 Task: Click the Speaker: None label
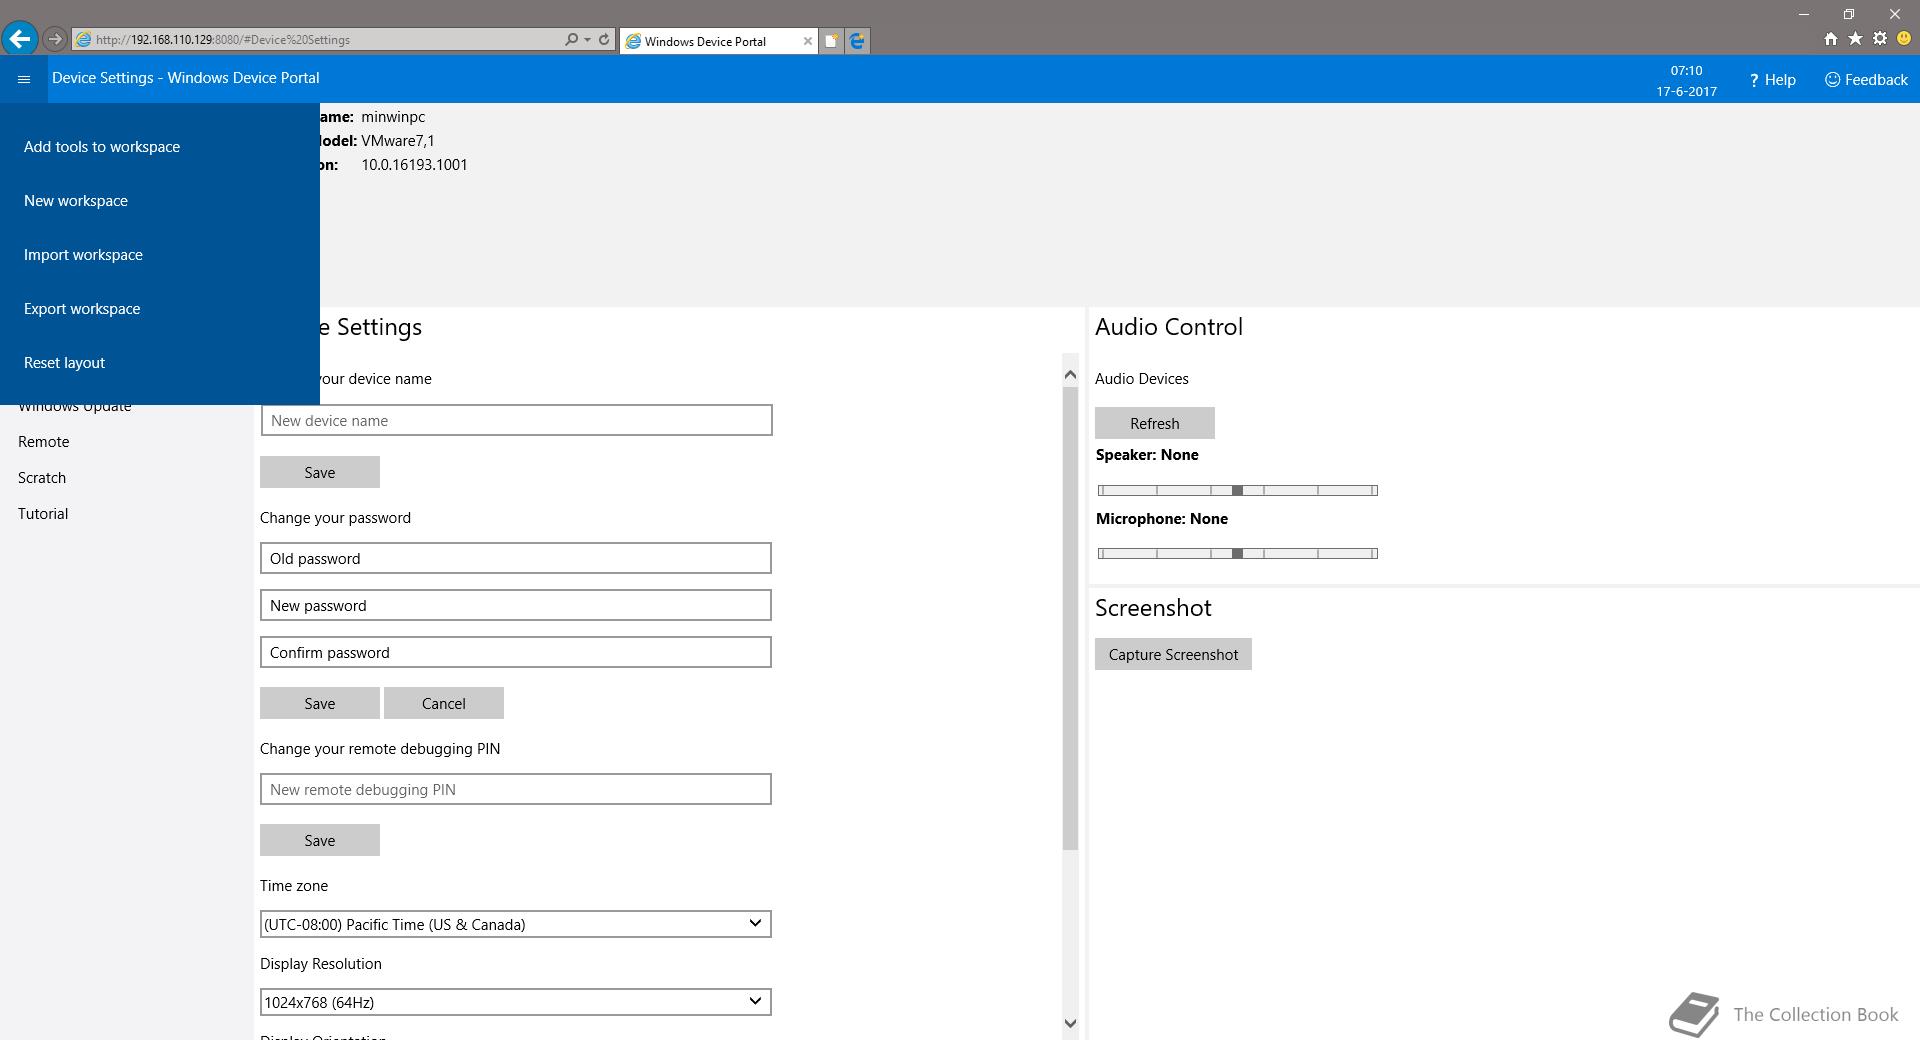(x=1147, y=455)
